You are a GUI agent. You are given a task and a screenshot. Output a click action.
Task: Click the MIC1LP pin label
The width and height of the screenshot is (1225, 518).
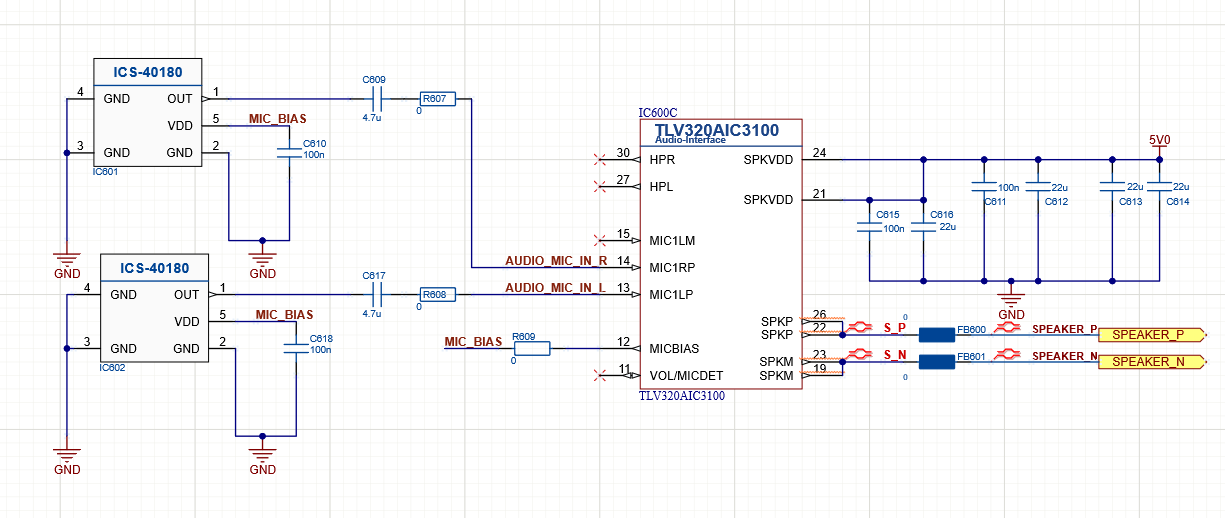[x=672, y=295]
